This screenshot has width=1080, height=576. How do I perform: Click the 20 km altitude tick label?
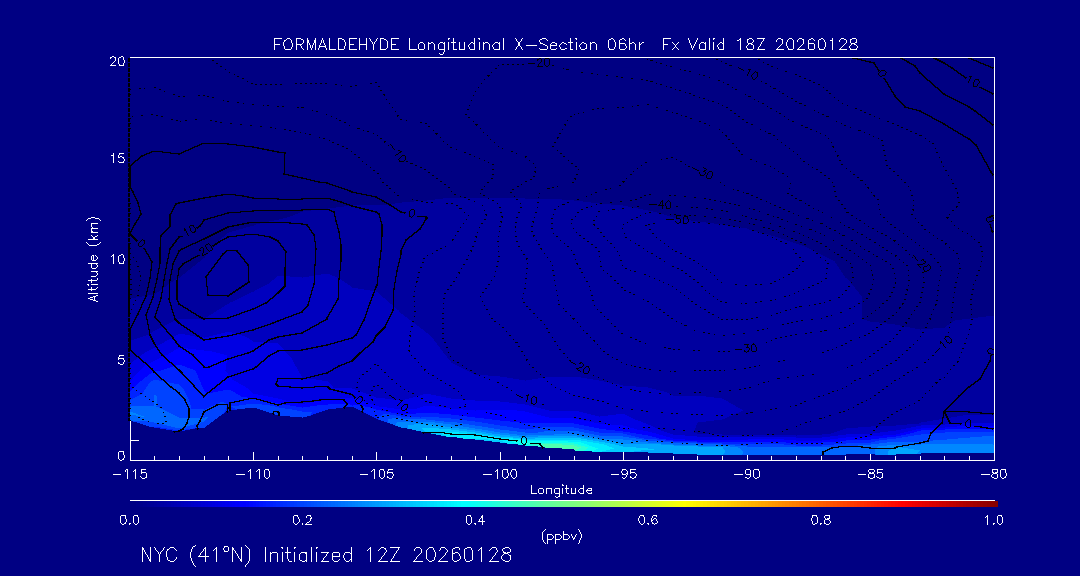coord(116,61)
